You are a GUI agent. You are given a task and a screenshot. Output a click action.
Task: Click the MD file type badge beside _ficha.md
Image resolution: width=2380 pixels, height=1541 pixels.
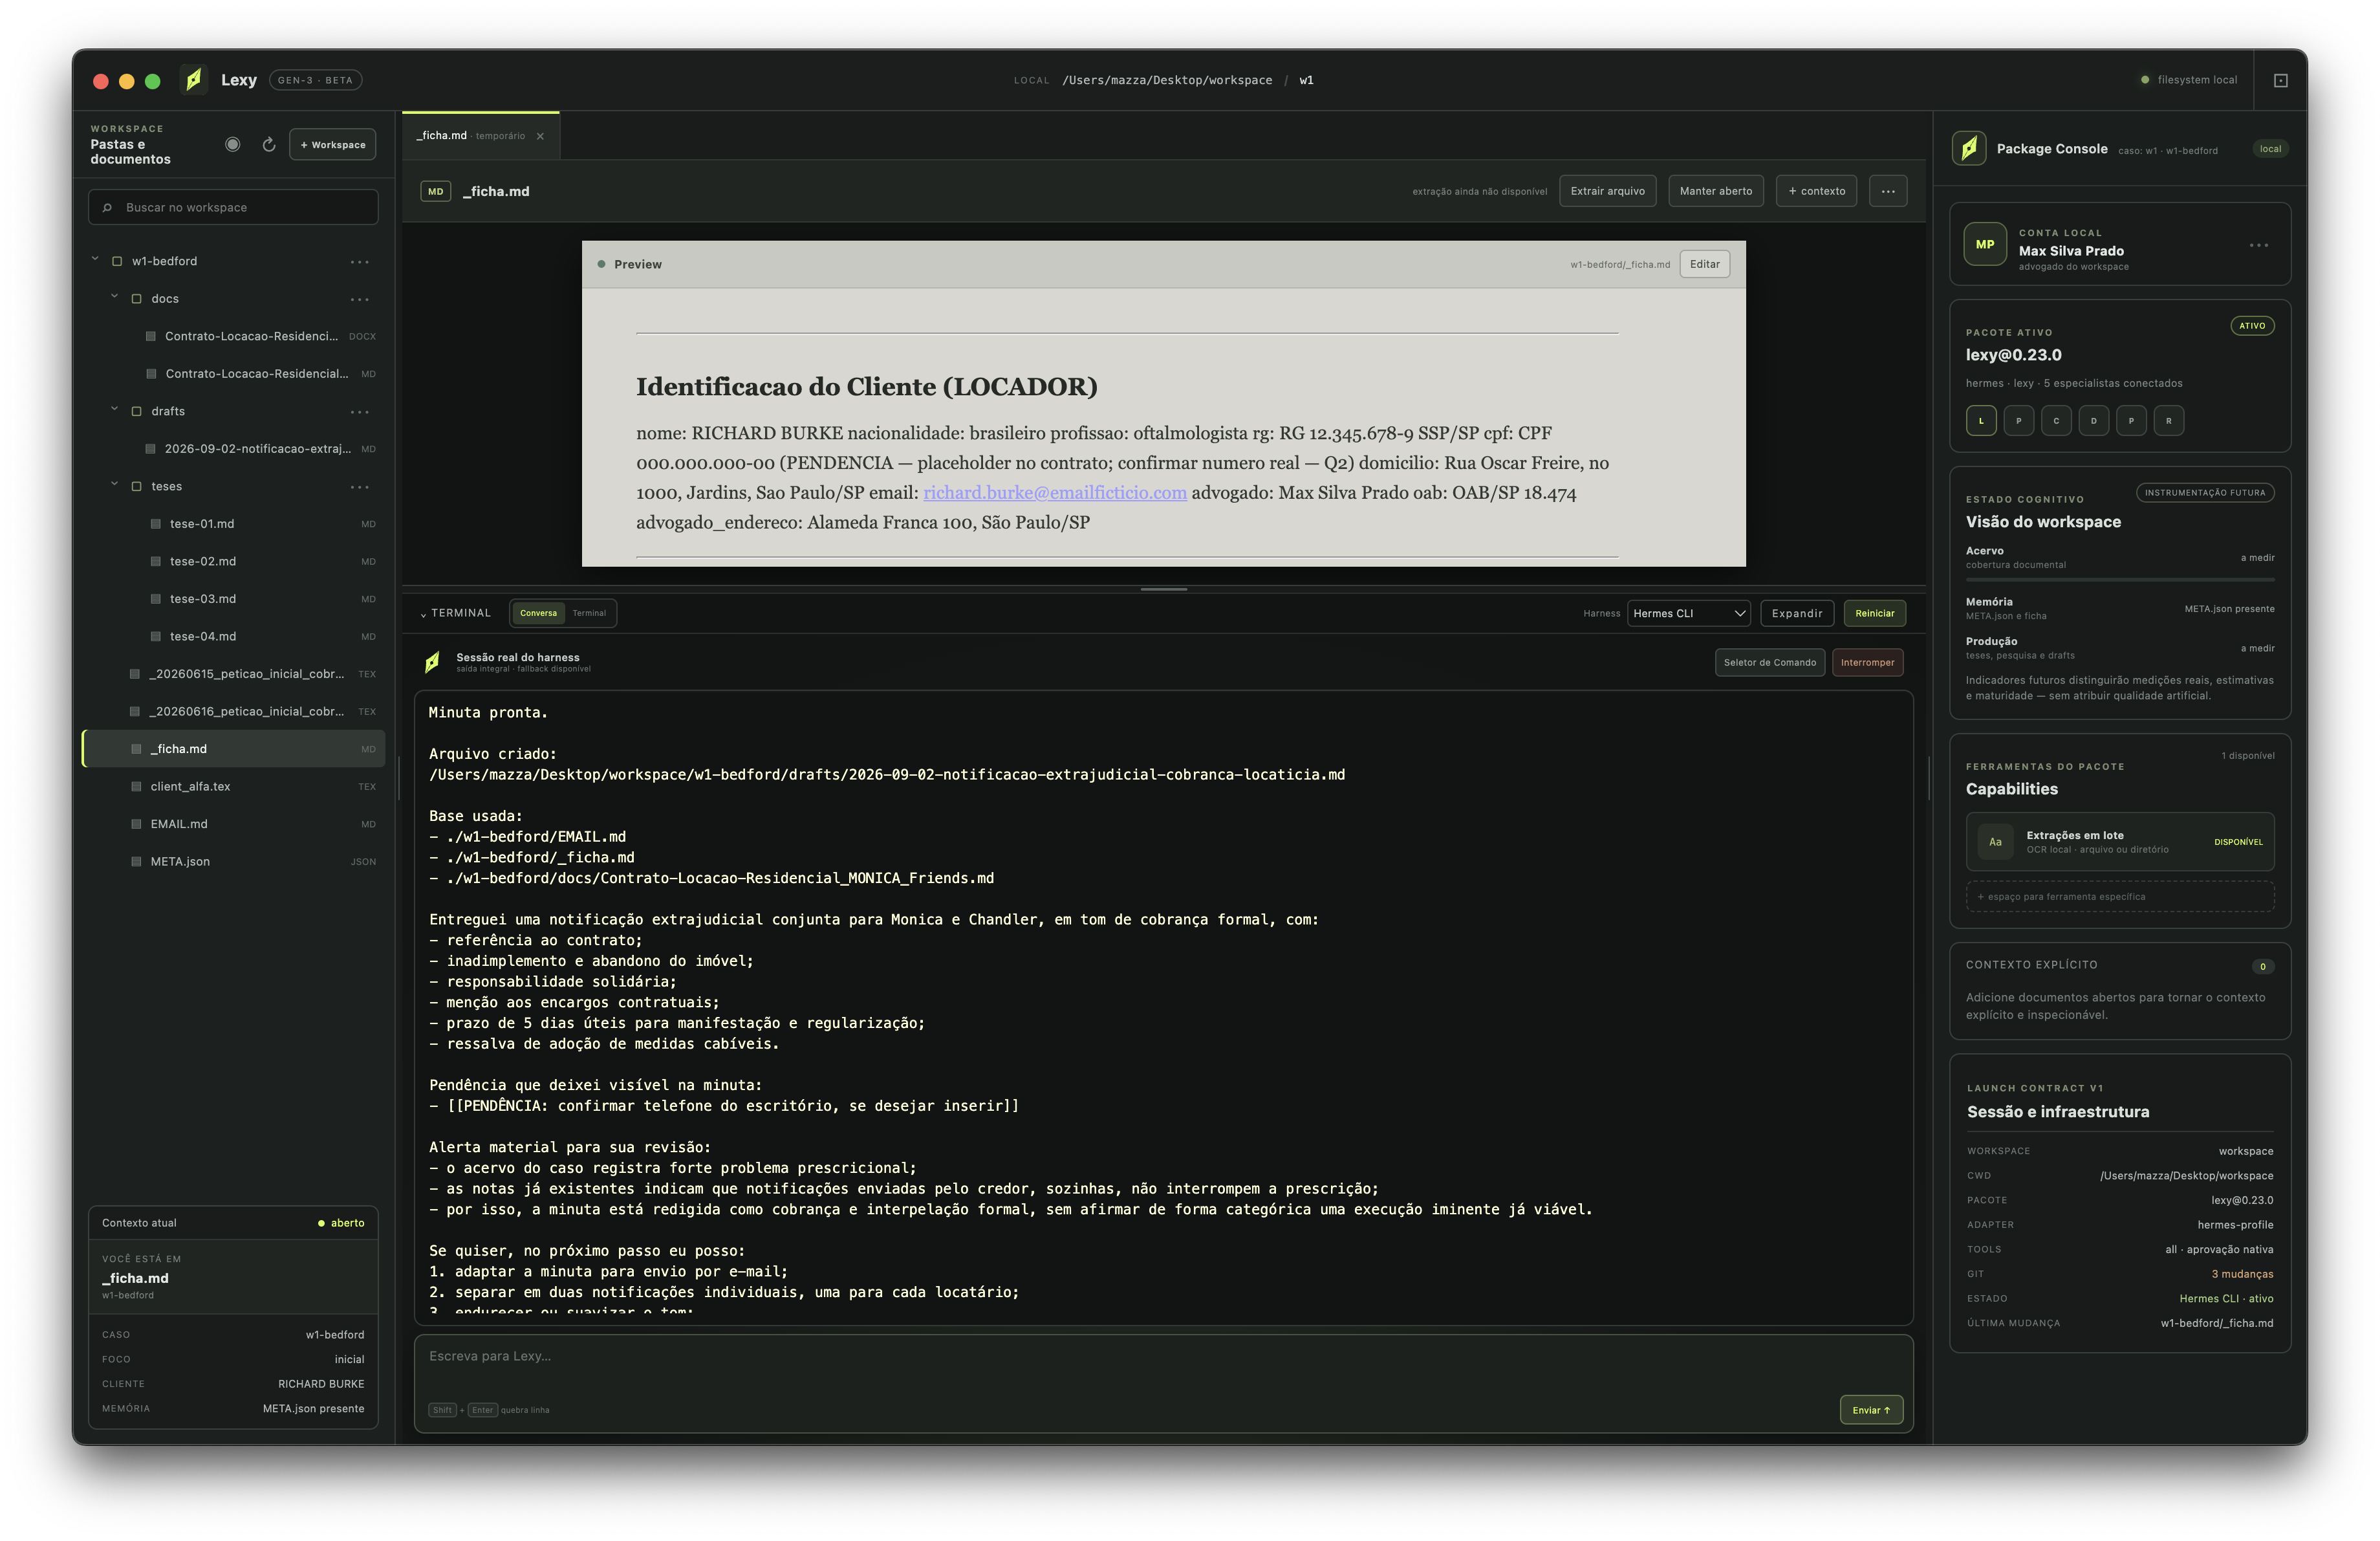pyautogui.click(x=436, y=191)
